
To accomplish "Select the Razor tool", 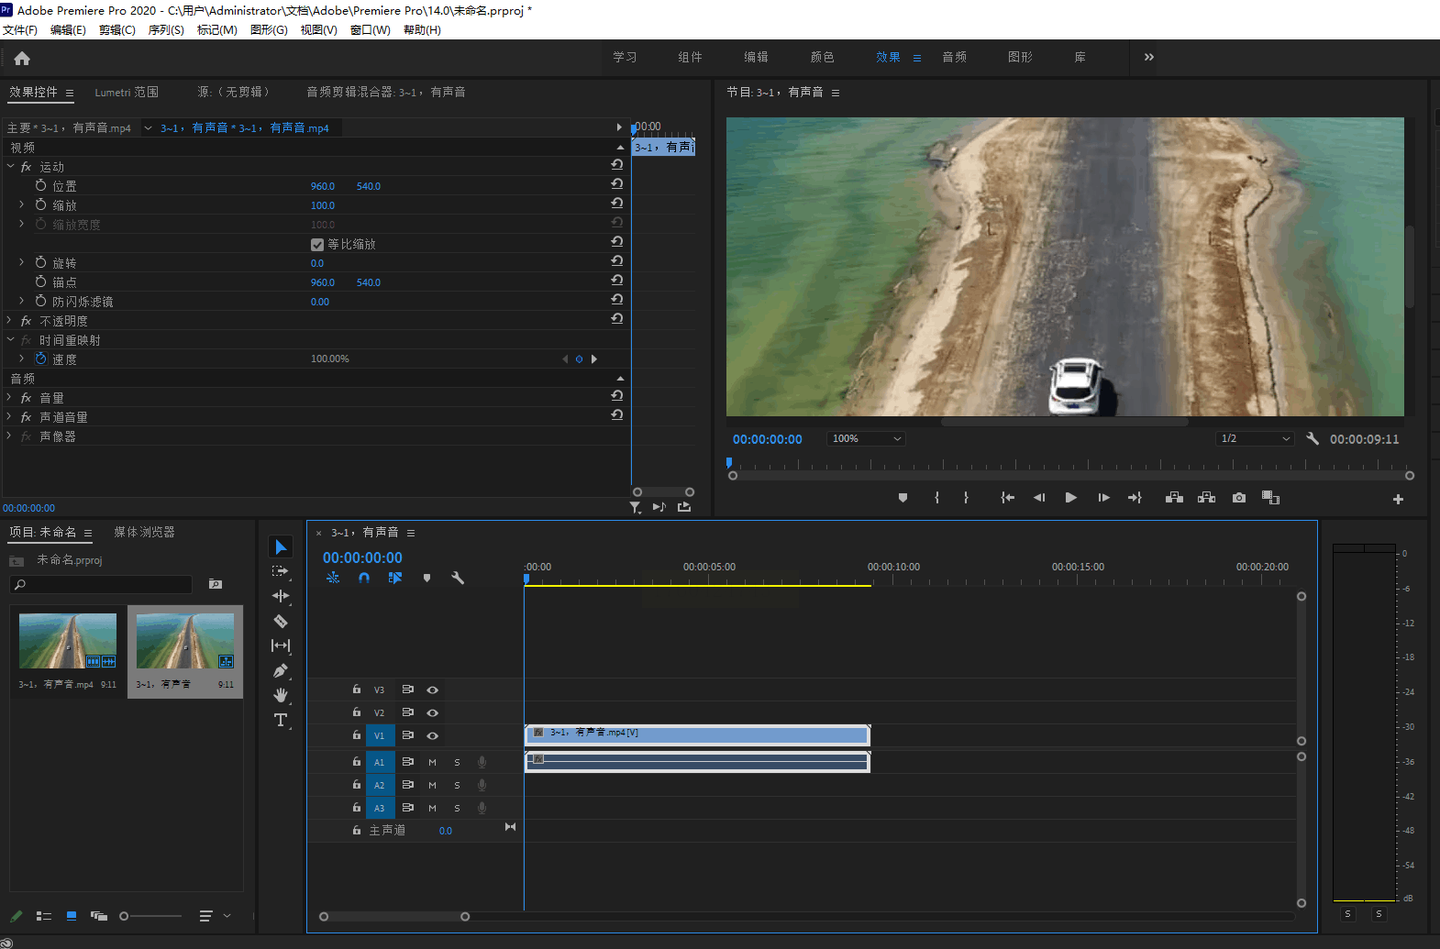I will point(281,621).
